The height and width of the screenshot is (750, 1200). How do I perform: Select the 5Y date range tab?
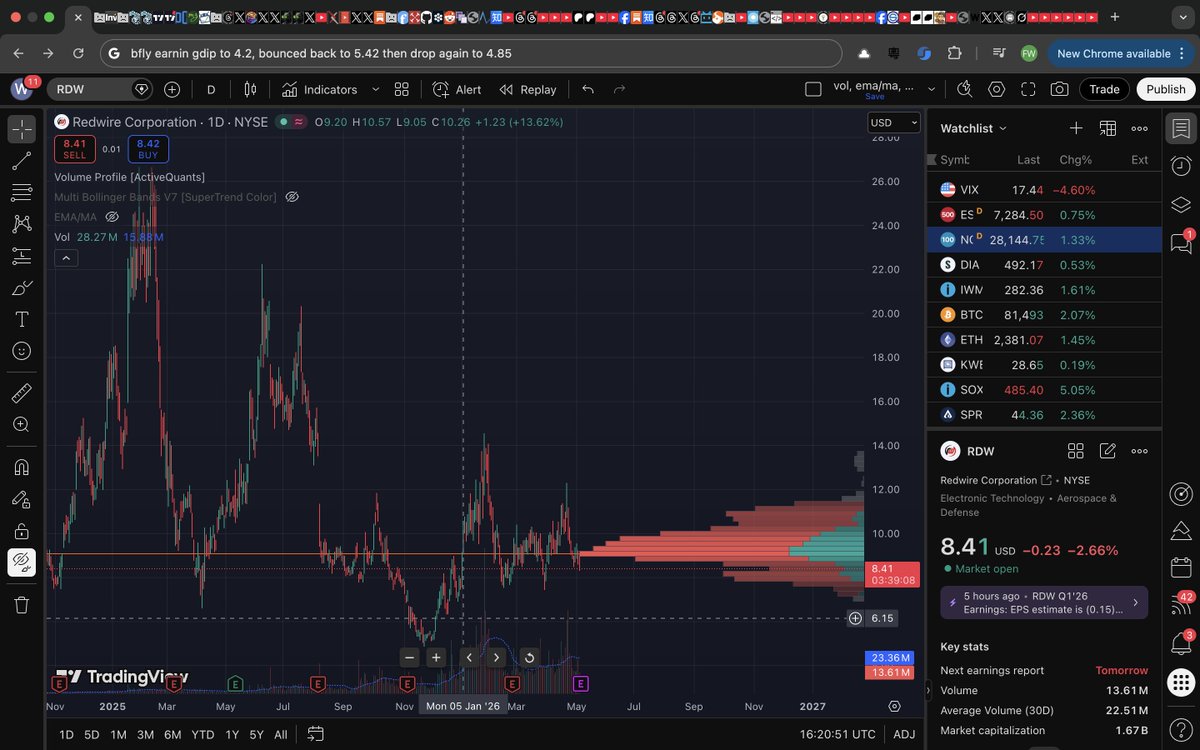click(256, 734)
